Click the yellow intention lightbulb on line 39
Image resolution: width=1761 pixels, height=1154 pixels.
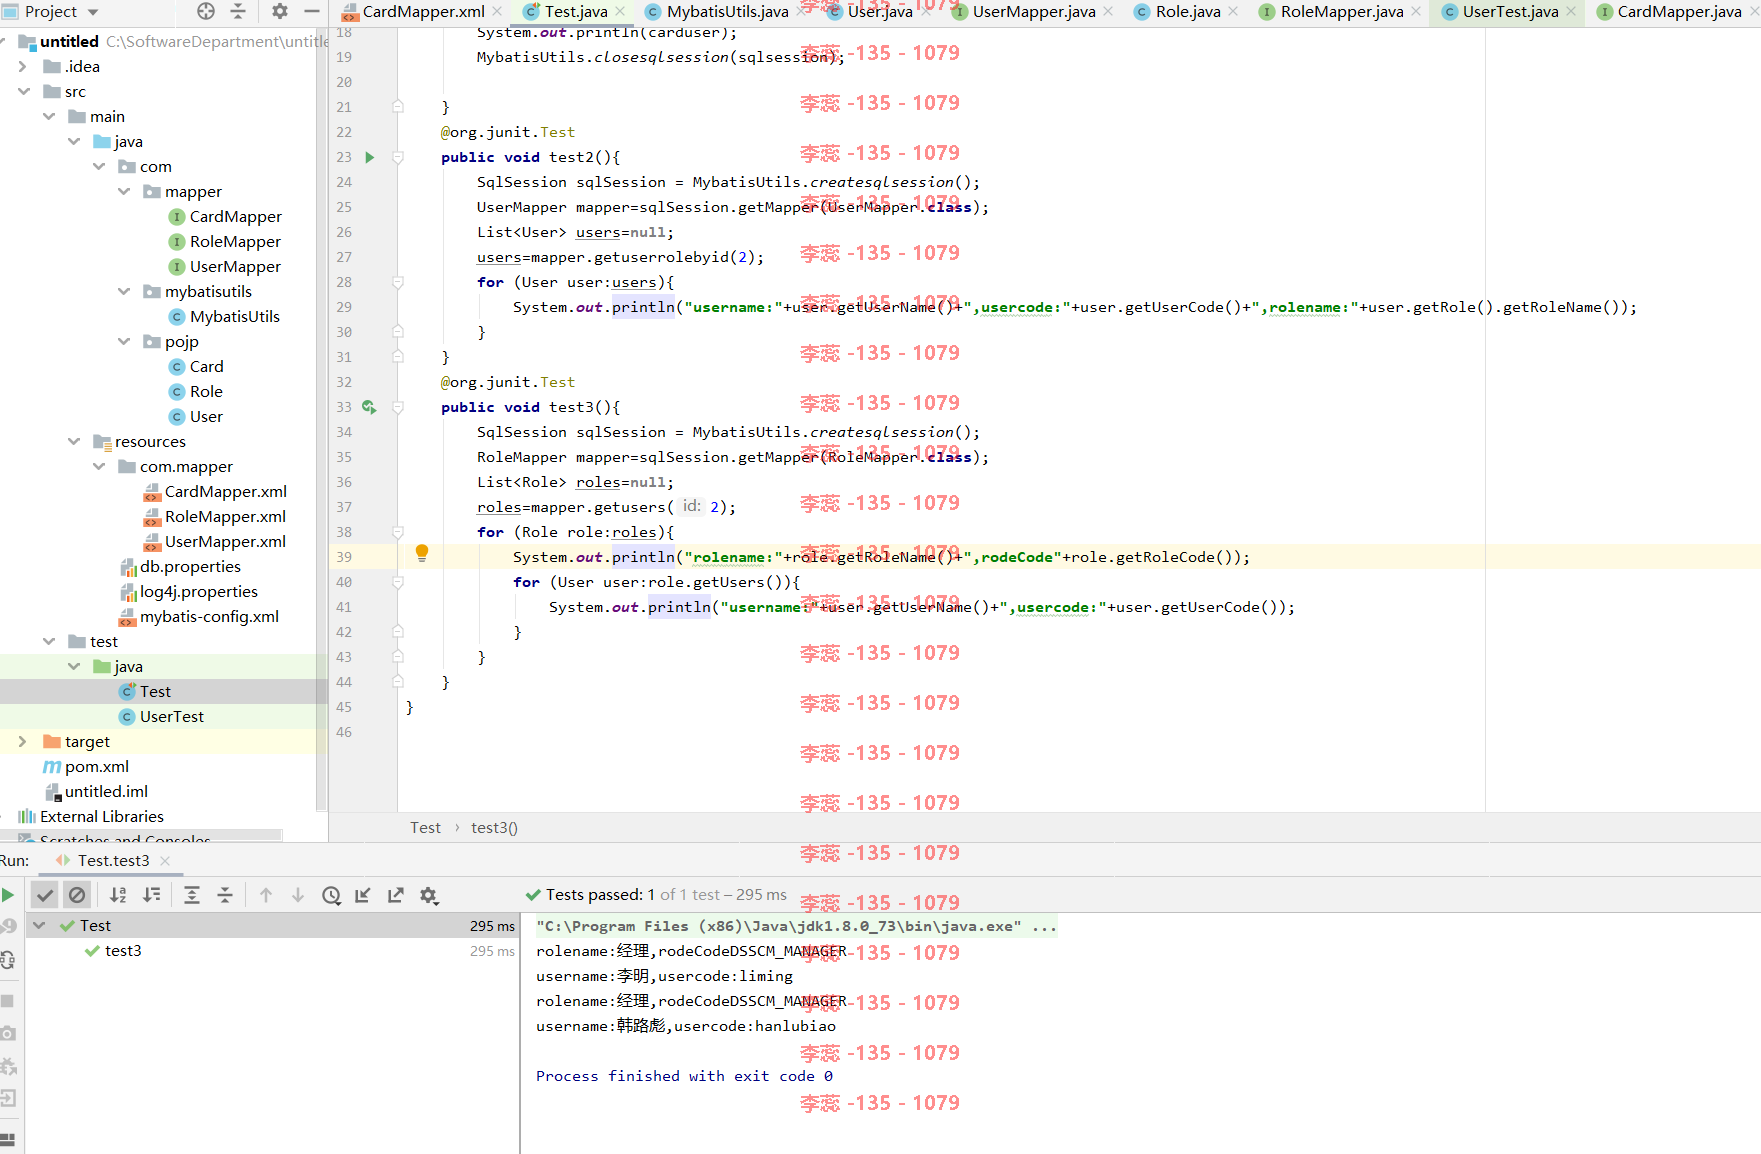(x=422, y=552)
